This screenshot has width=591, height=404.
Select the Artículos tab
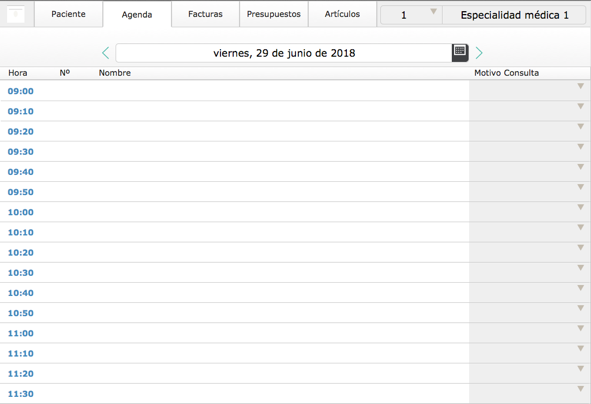pos(342,14)
